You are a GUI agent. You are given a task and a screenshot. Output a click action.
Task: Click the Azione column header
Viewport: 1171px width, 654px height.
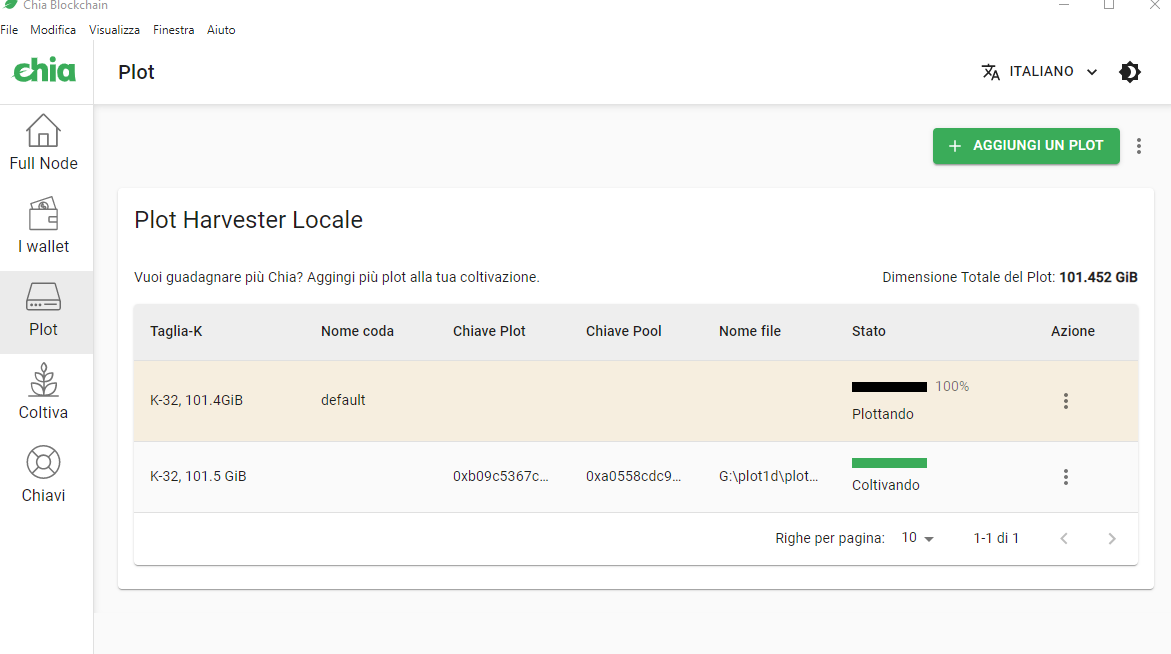coord(1072,331)
